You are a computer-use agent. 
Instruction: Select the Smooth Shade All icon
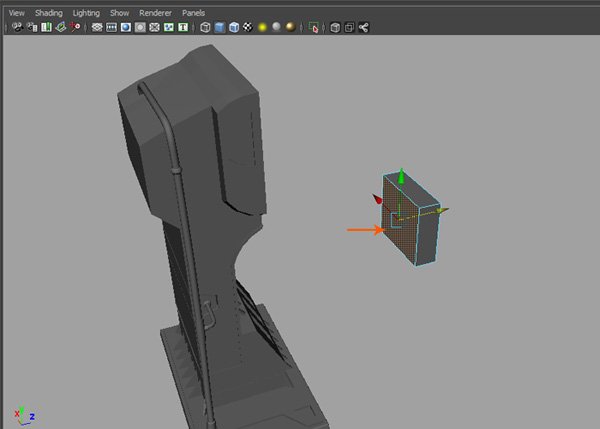220,27
